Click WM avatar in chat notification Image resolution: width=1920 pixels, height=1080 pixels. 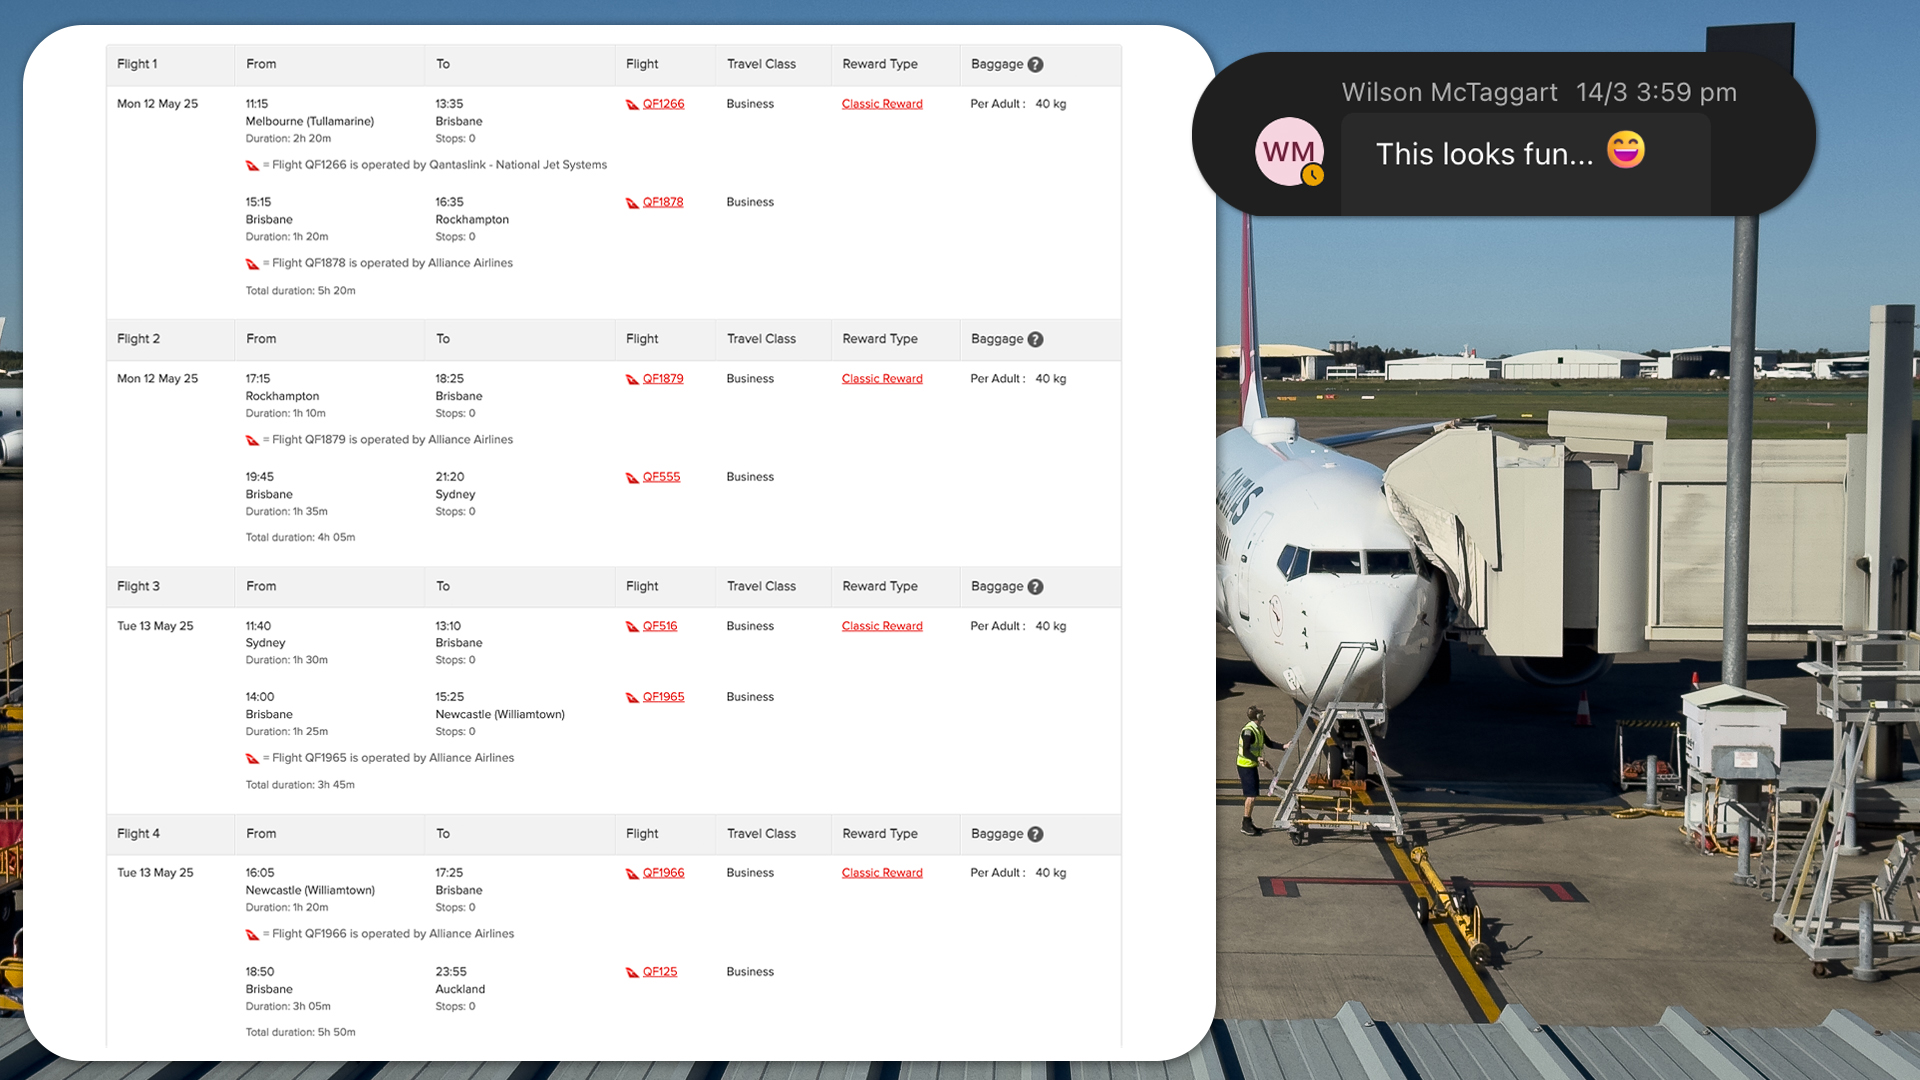click(x=1289, y=151)
